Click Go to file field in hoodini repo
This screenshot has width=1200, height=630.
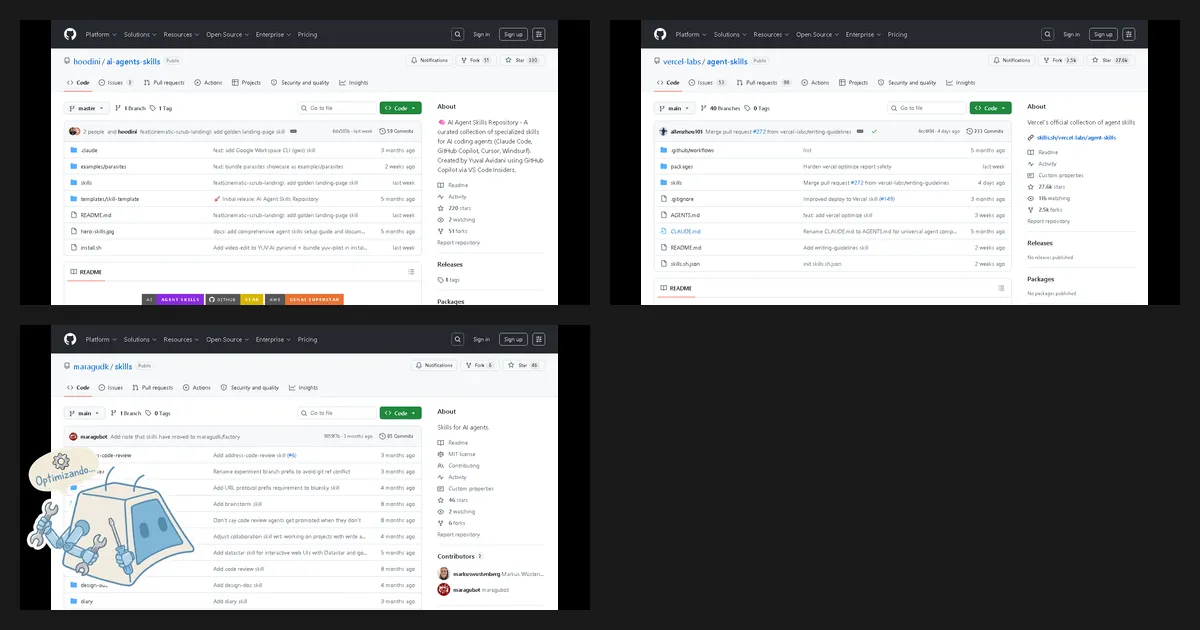[336, 108]
